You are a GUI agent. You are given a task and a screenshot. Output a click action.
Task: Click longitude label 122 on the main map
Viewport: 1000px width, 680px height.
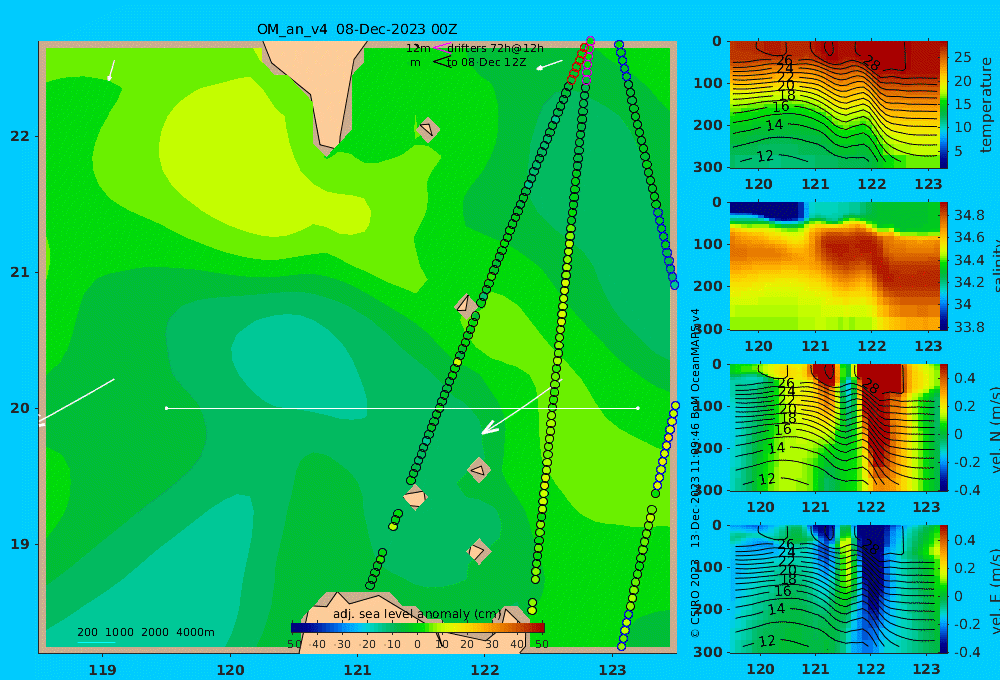pyautogui.click(x=485, y=670)
